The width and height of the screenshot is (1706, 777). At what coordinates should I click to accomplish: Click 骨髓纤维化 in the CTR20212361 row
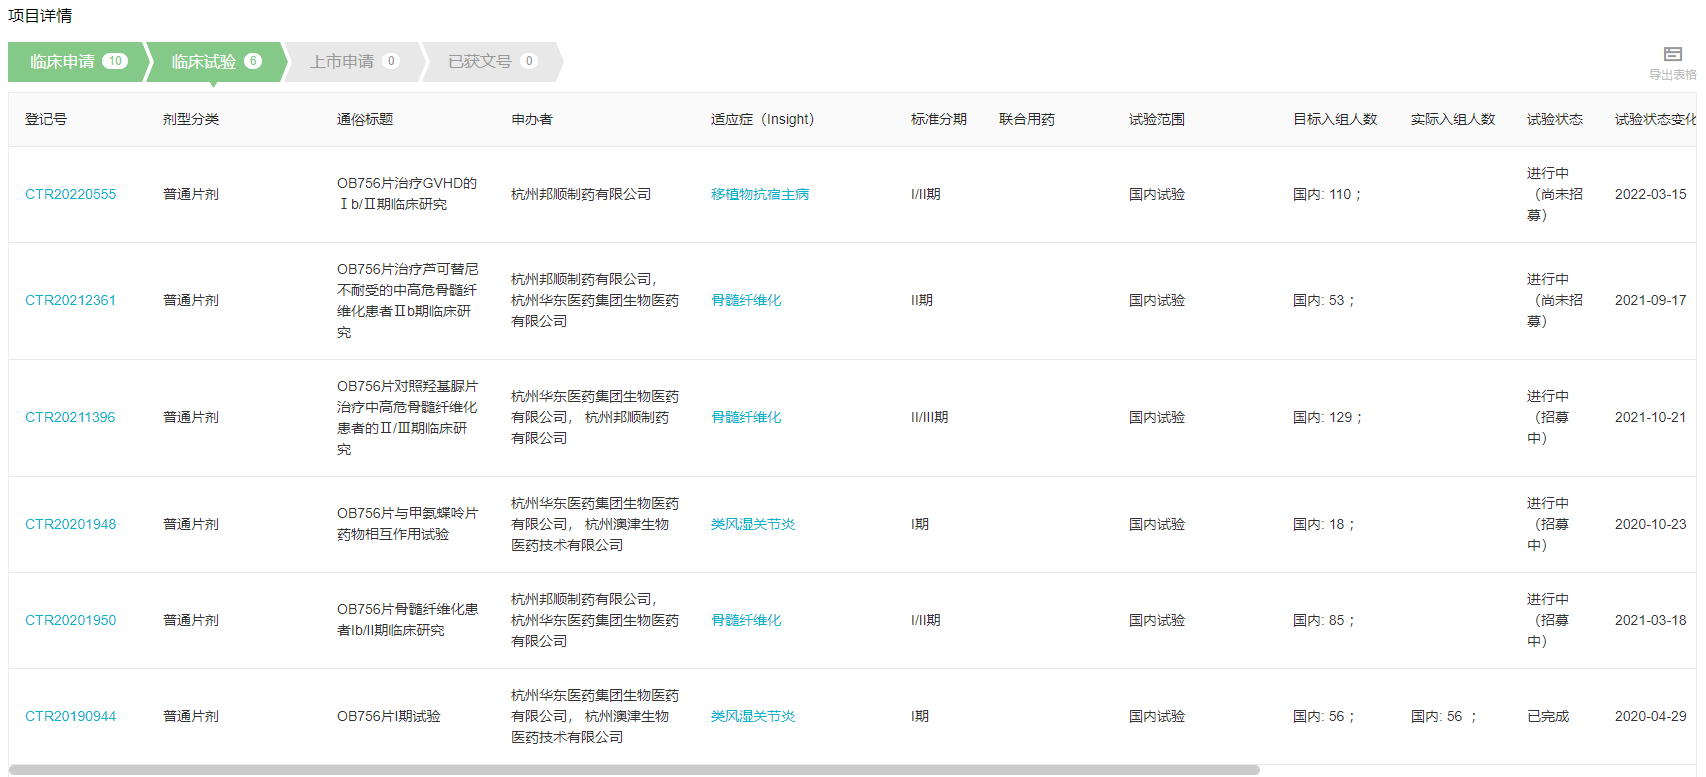pyautogui.click(x=746, y=300)
